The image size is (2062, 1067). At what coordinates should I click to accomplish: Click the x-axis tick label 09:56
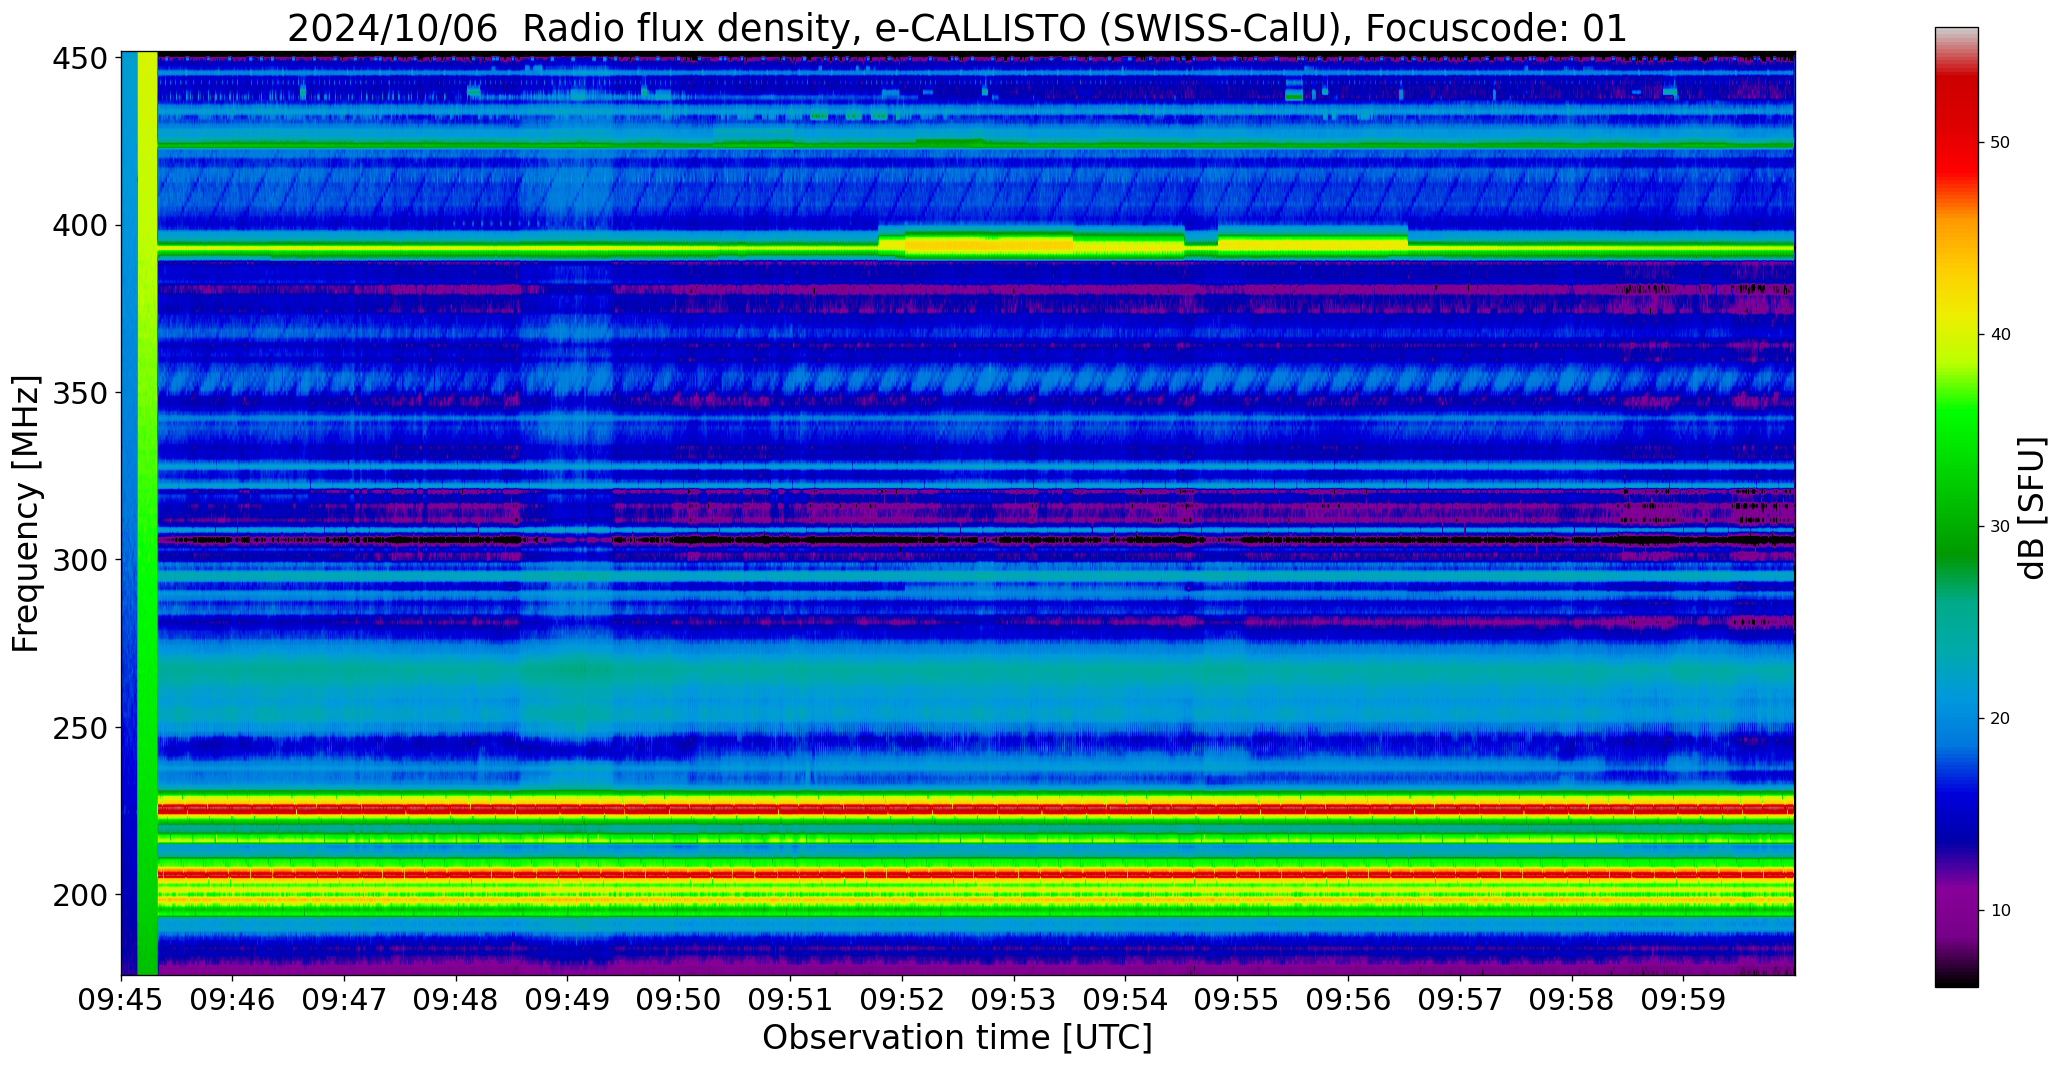pyautogui.click(x=1349, y=1000)
